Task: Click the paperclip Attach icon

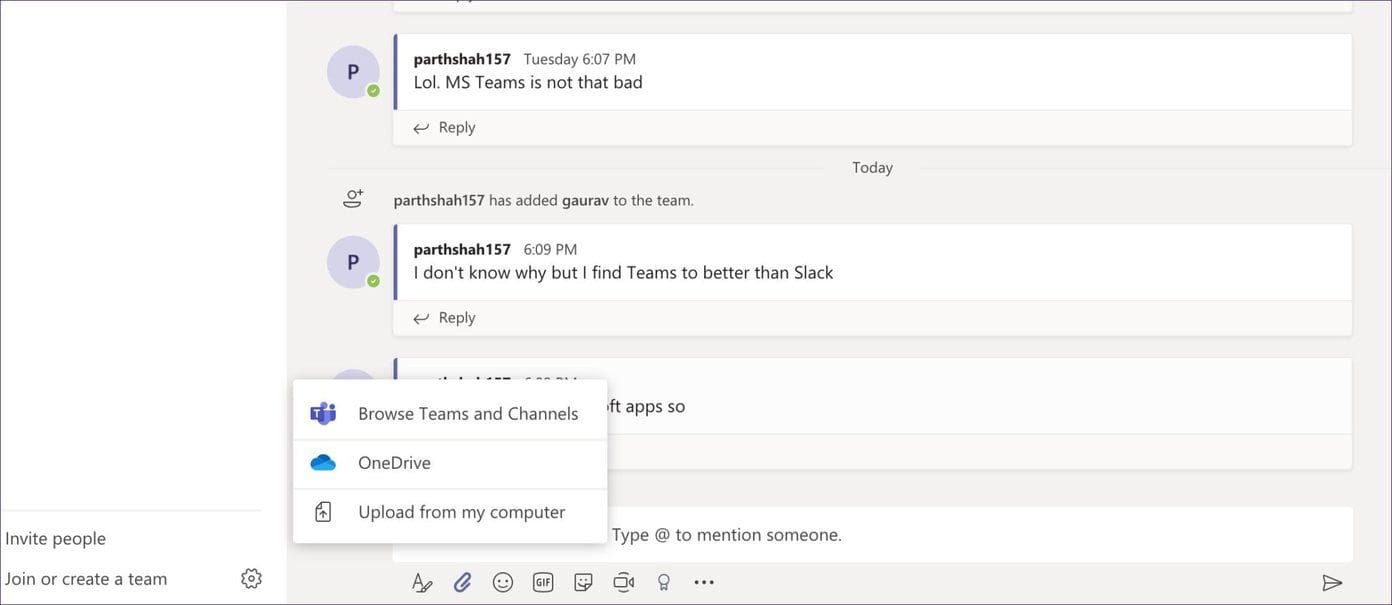Action: [x=462, y=582]
